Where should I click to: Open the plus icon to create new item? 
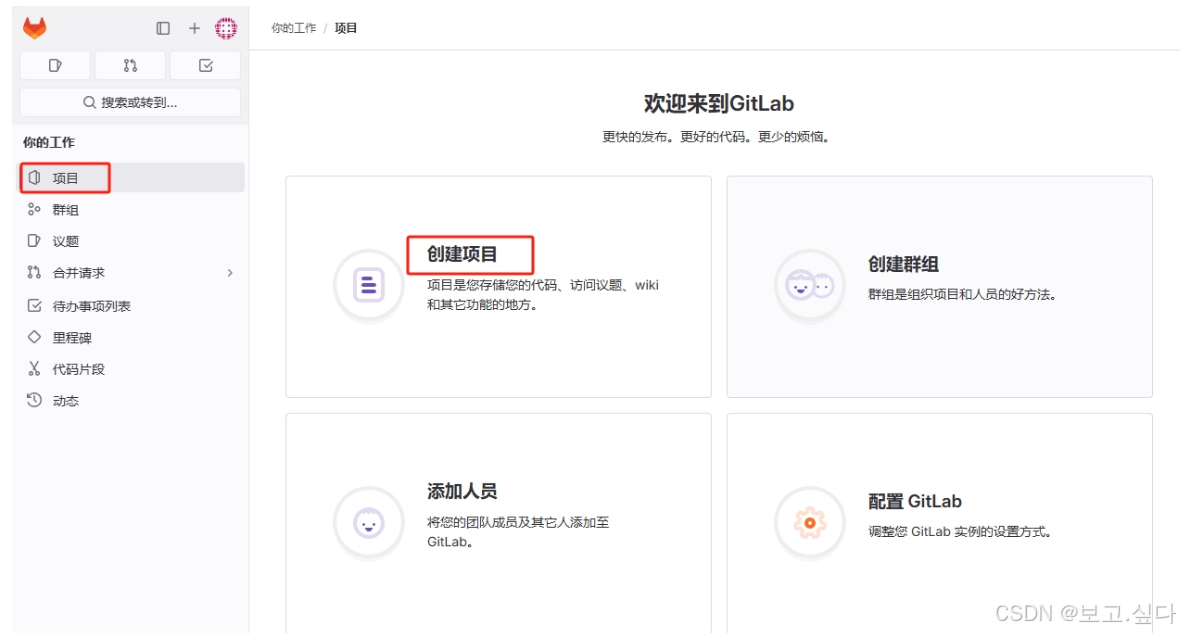click(194, 28)
